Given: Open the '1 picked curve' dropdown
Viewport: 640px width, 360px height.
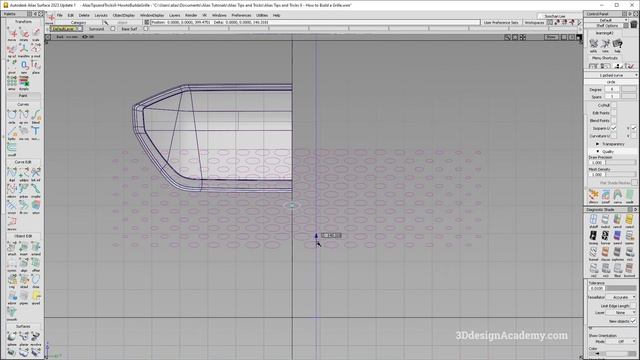Looking at the screenshot, I should tap(611, 76).
